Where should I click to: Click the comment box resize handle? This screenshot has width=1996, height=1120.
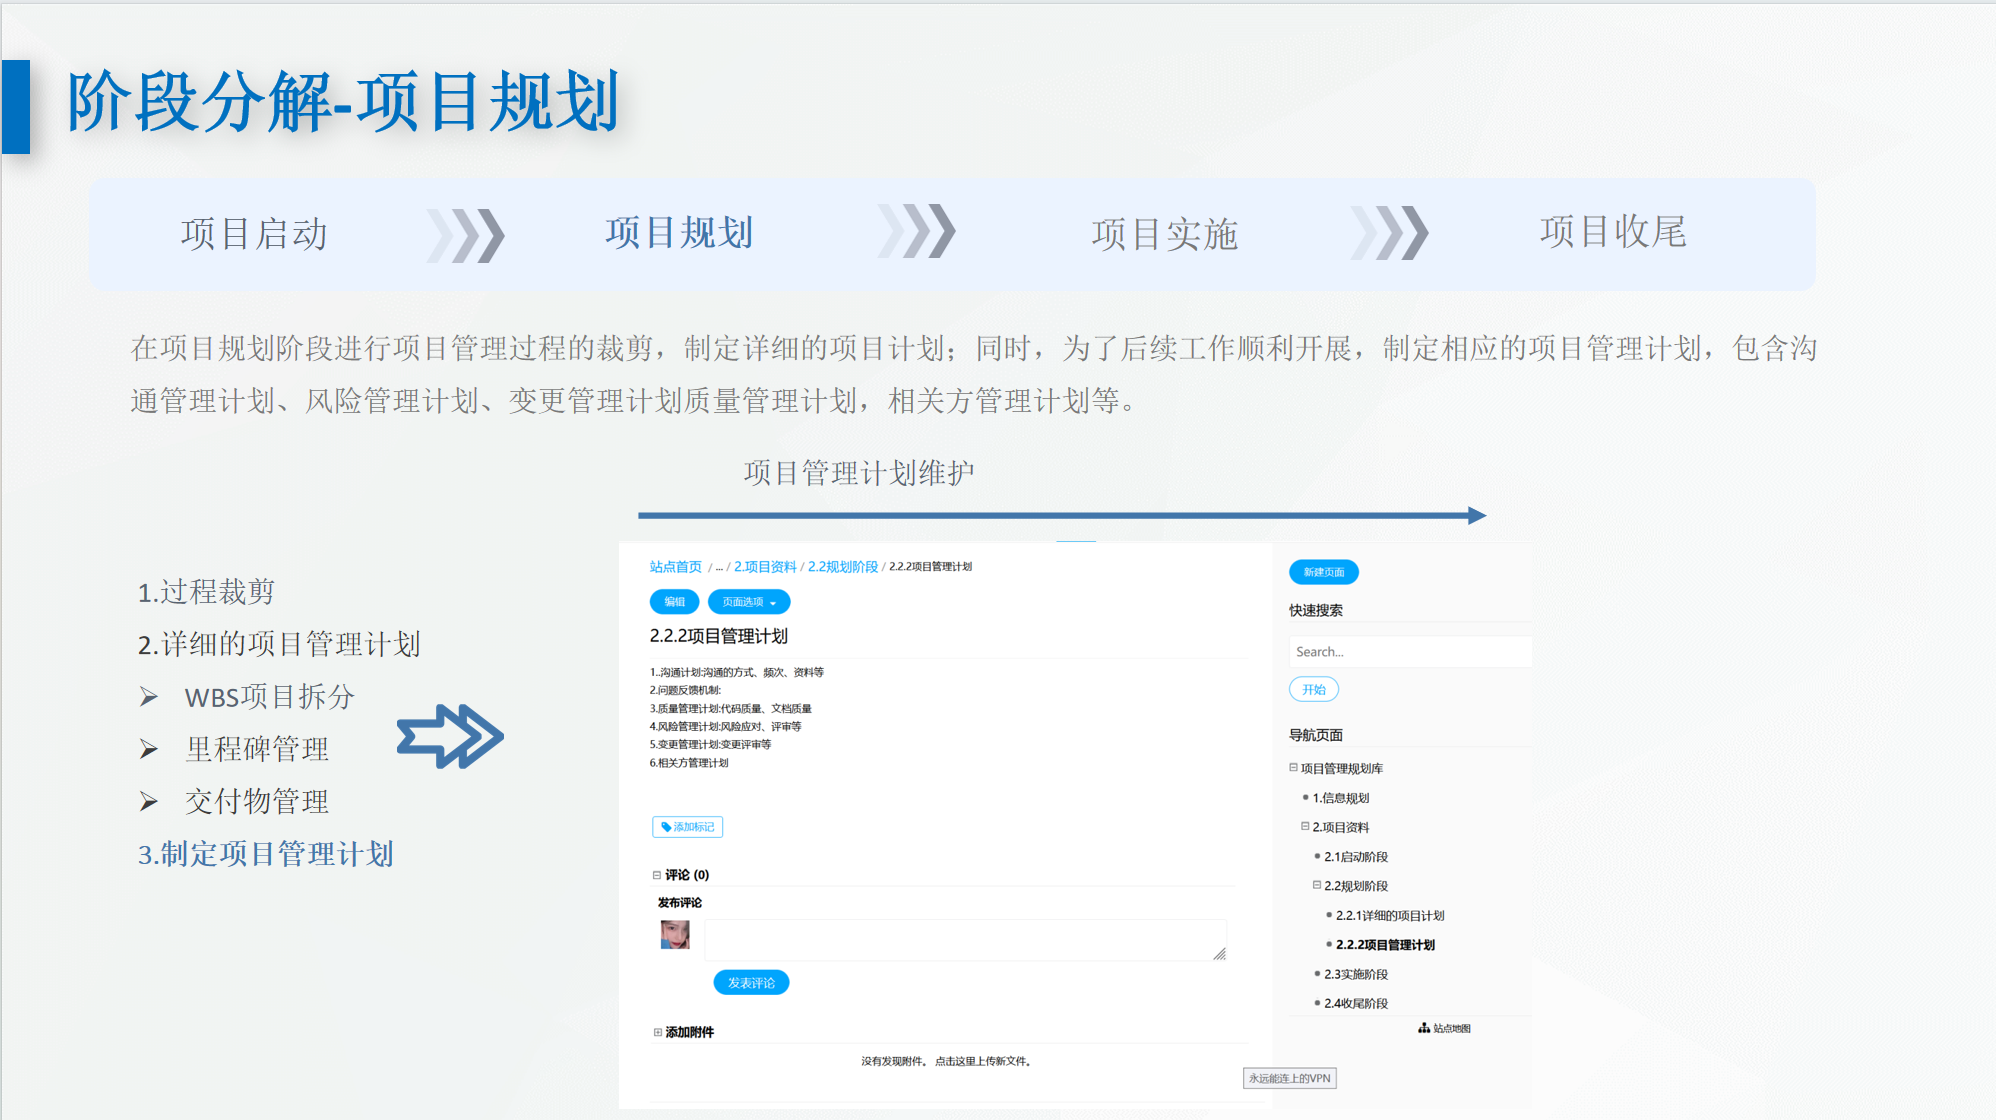1219,954
